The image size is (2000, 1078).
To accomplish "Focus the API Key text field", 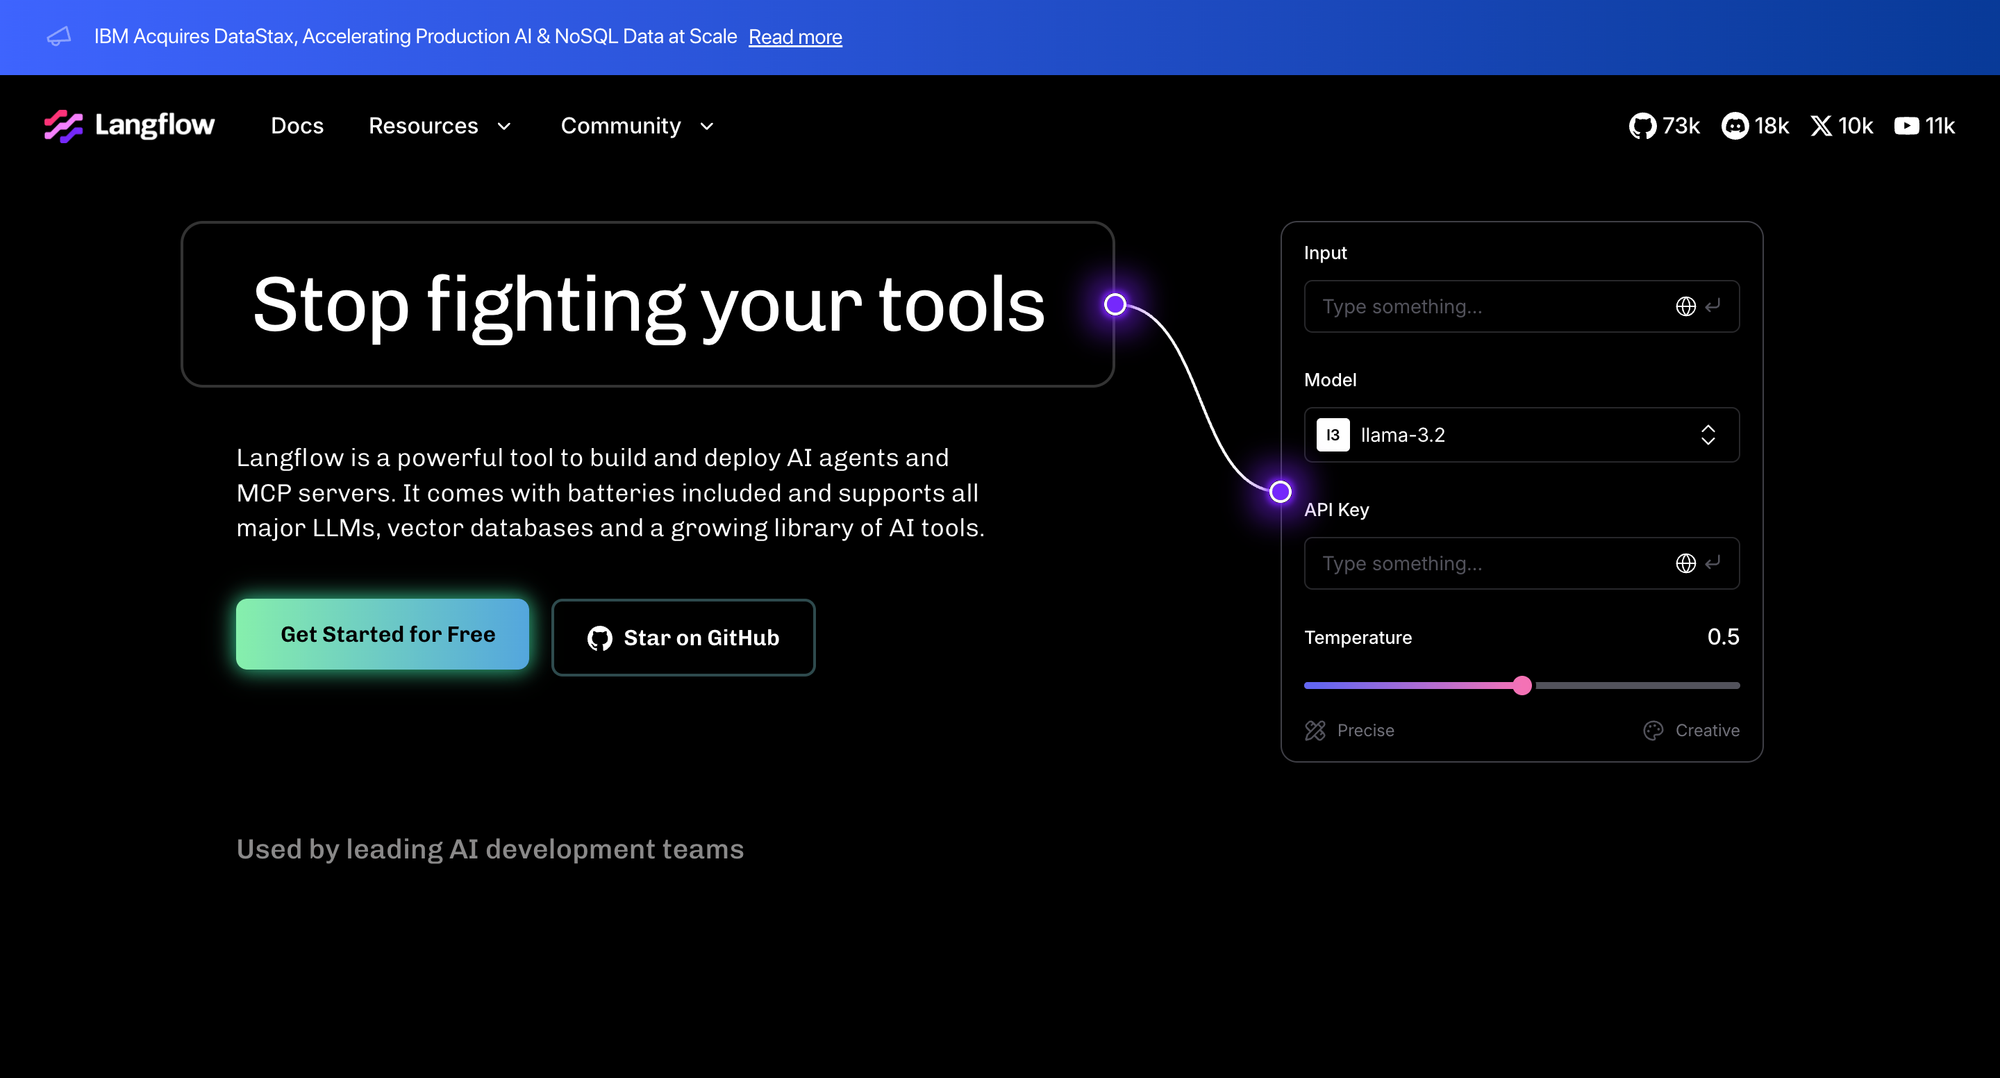I will coord(1521,563).
